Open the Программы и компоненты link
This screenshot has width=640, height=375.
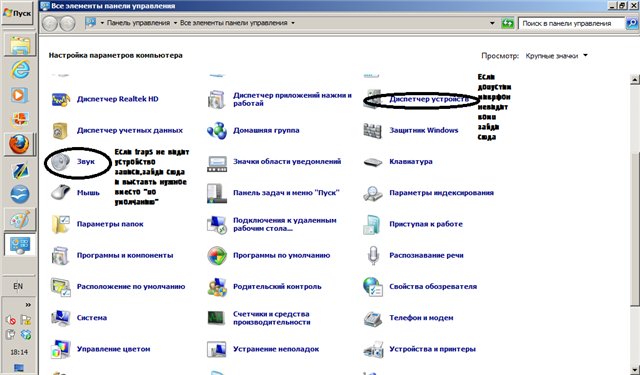[x=125, y=255]
